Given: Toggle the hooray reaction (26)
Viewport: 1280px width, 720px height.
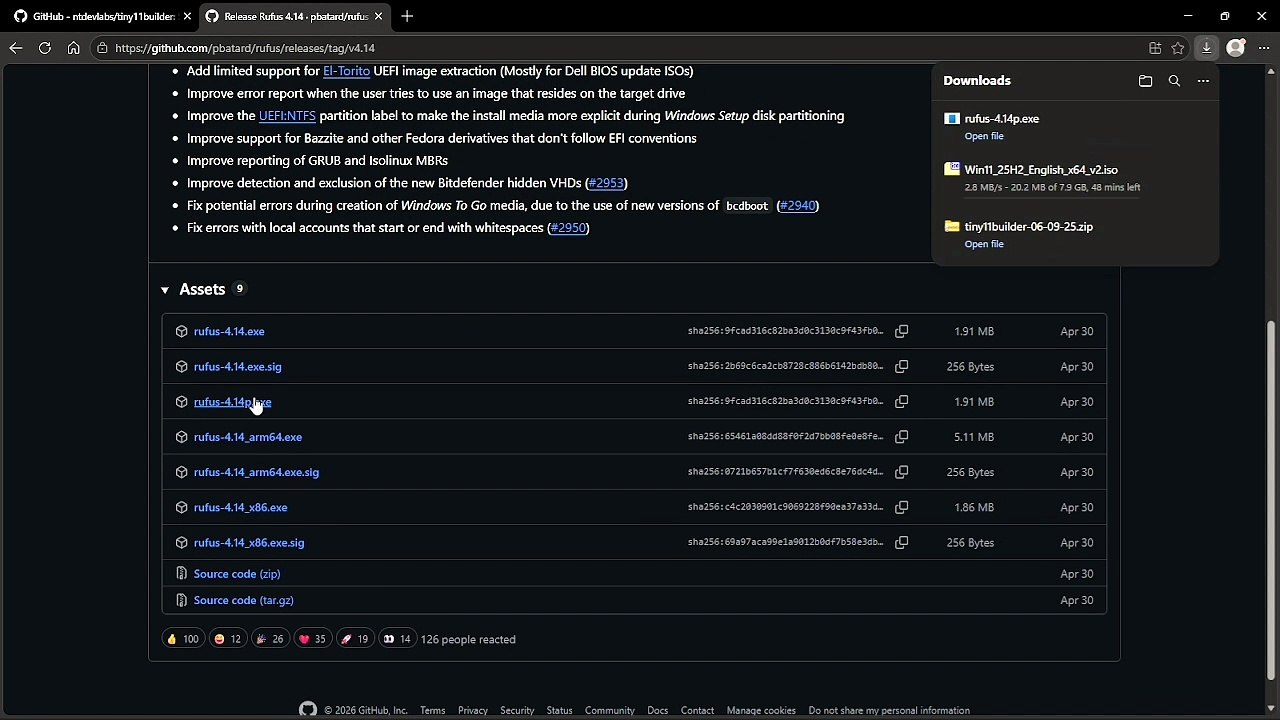Looking at the screenshot, I should (x=270, y=639).
